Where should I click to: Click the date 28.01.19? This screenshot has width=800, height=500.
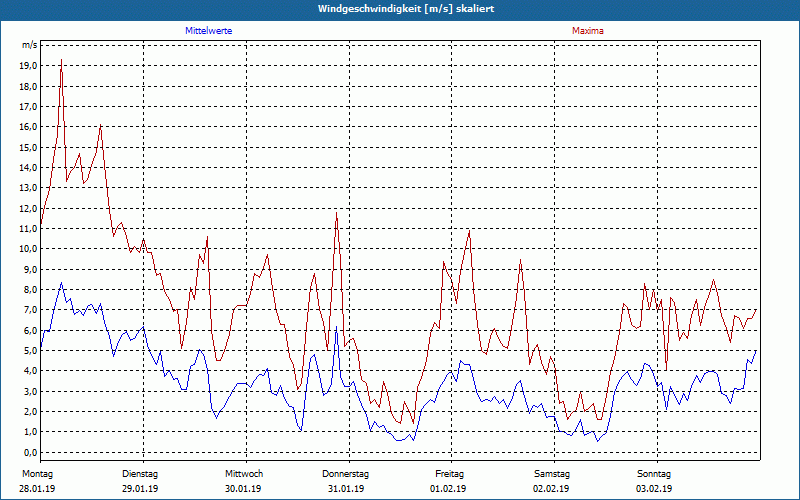[x=37, y=489]
